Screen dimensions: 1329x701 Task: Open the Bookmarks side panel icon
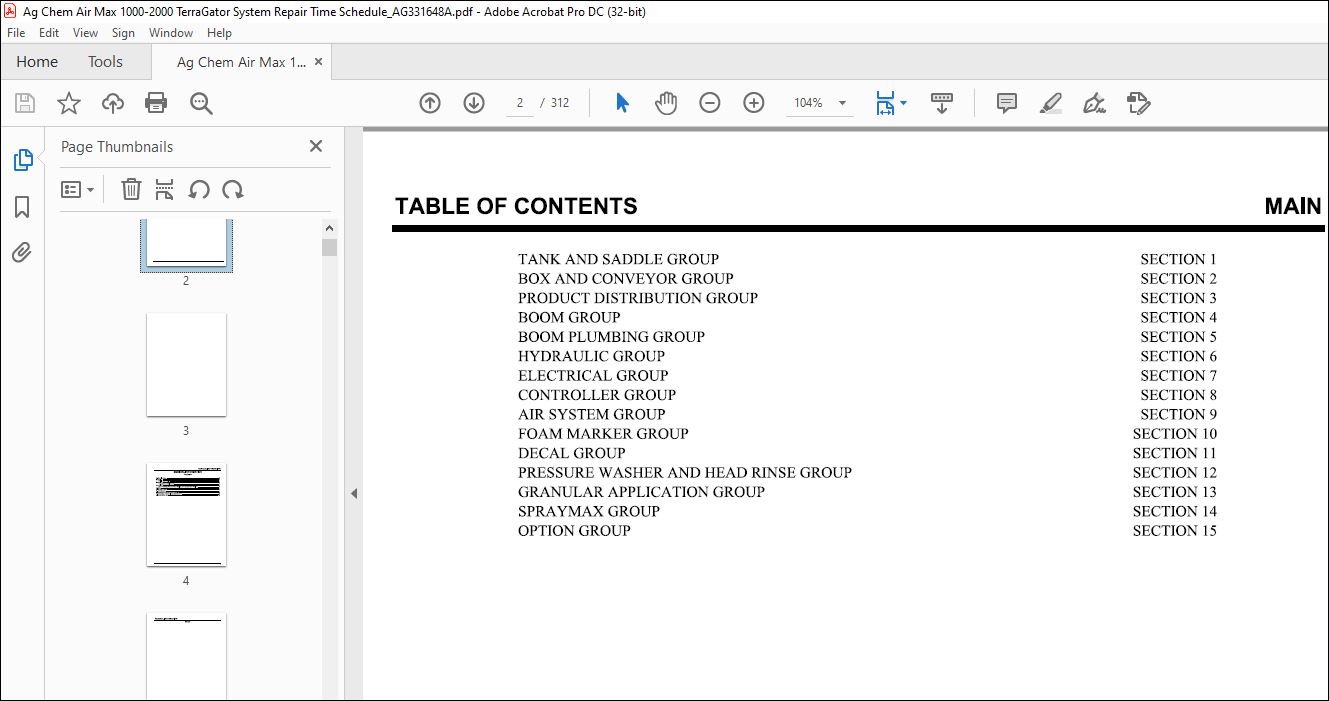pos(22,207)
